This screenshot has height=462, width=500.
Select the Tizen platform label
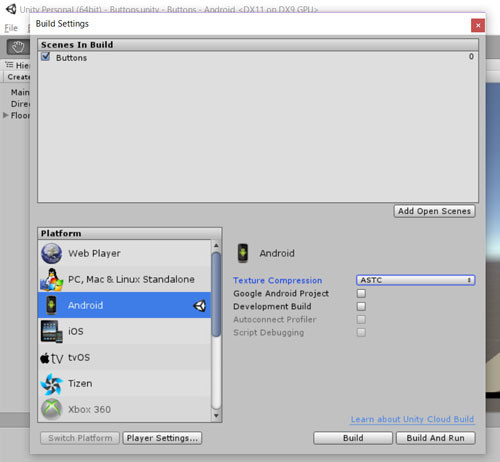point(80,383)
